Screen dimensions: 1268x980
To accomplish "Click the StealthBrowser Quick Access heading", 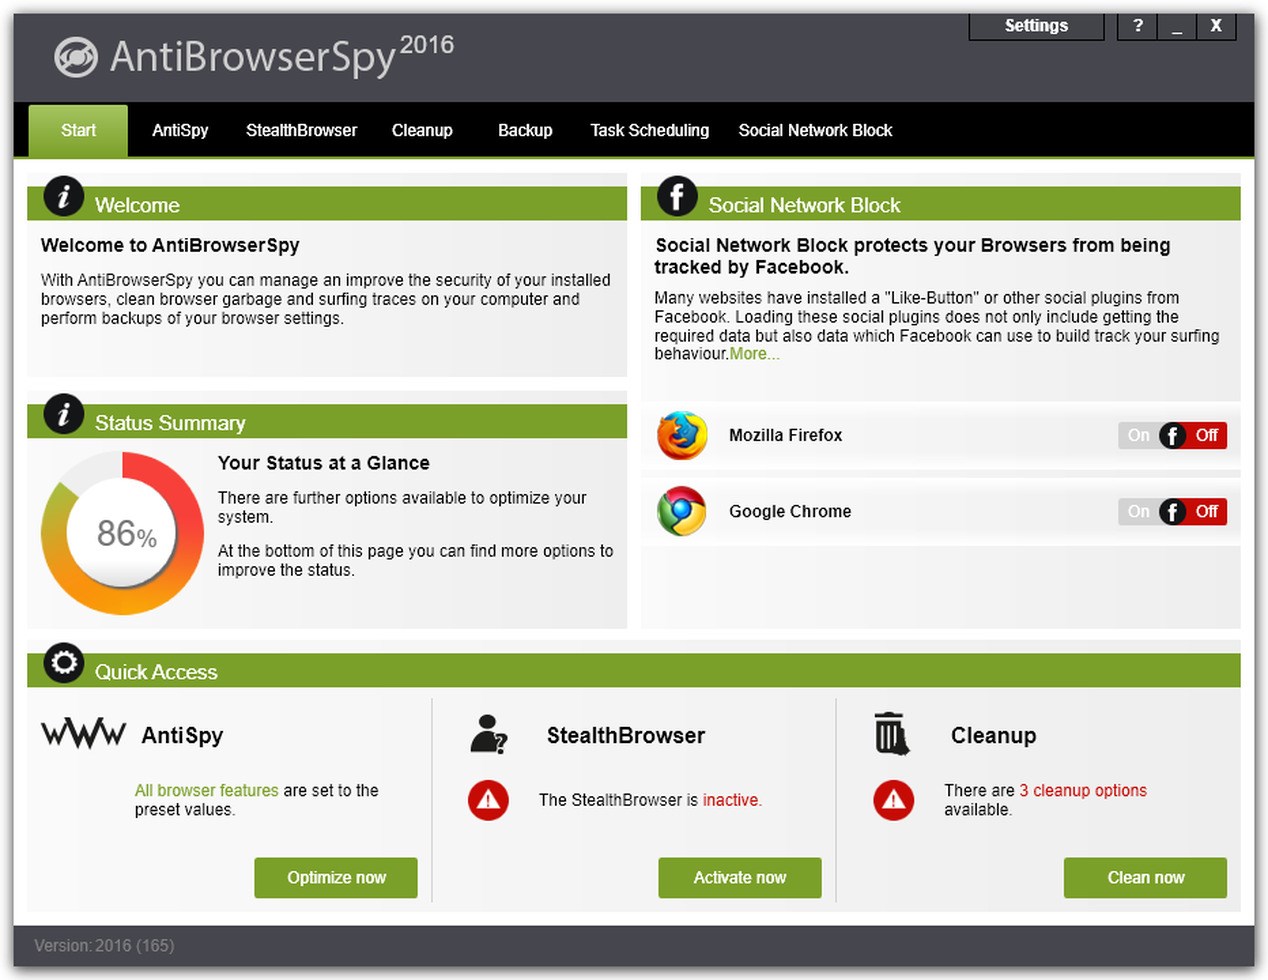I will [626, 735].
